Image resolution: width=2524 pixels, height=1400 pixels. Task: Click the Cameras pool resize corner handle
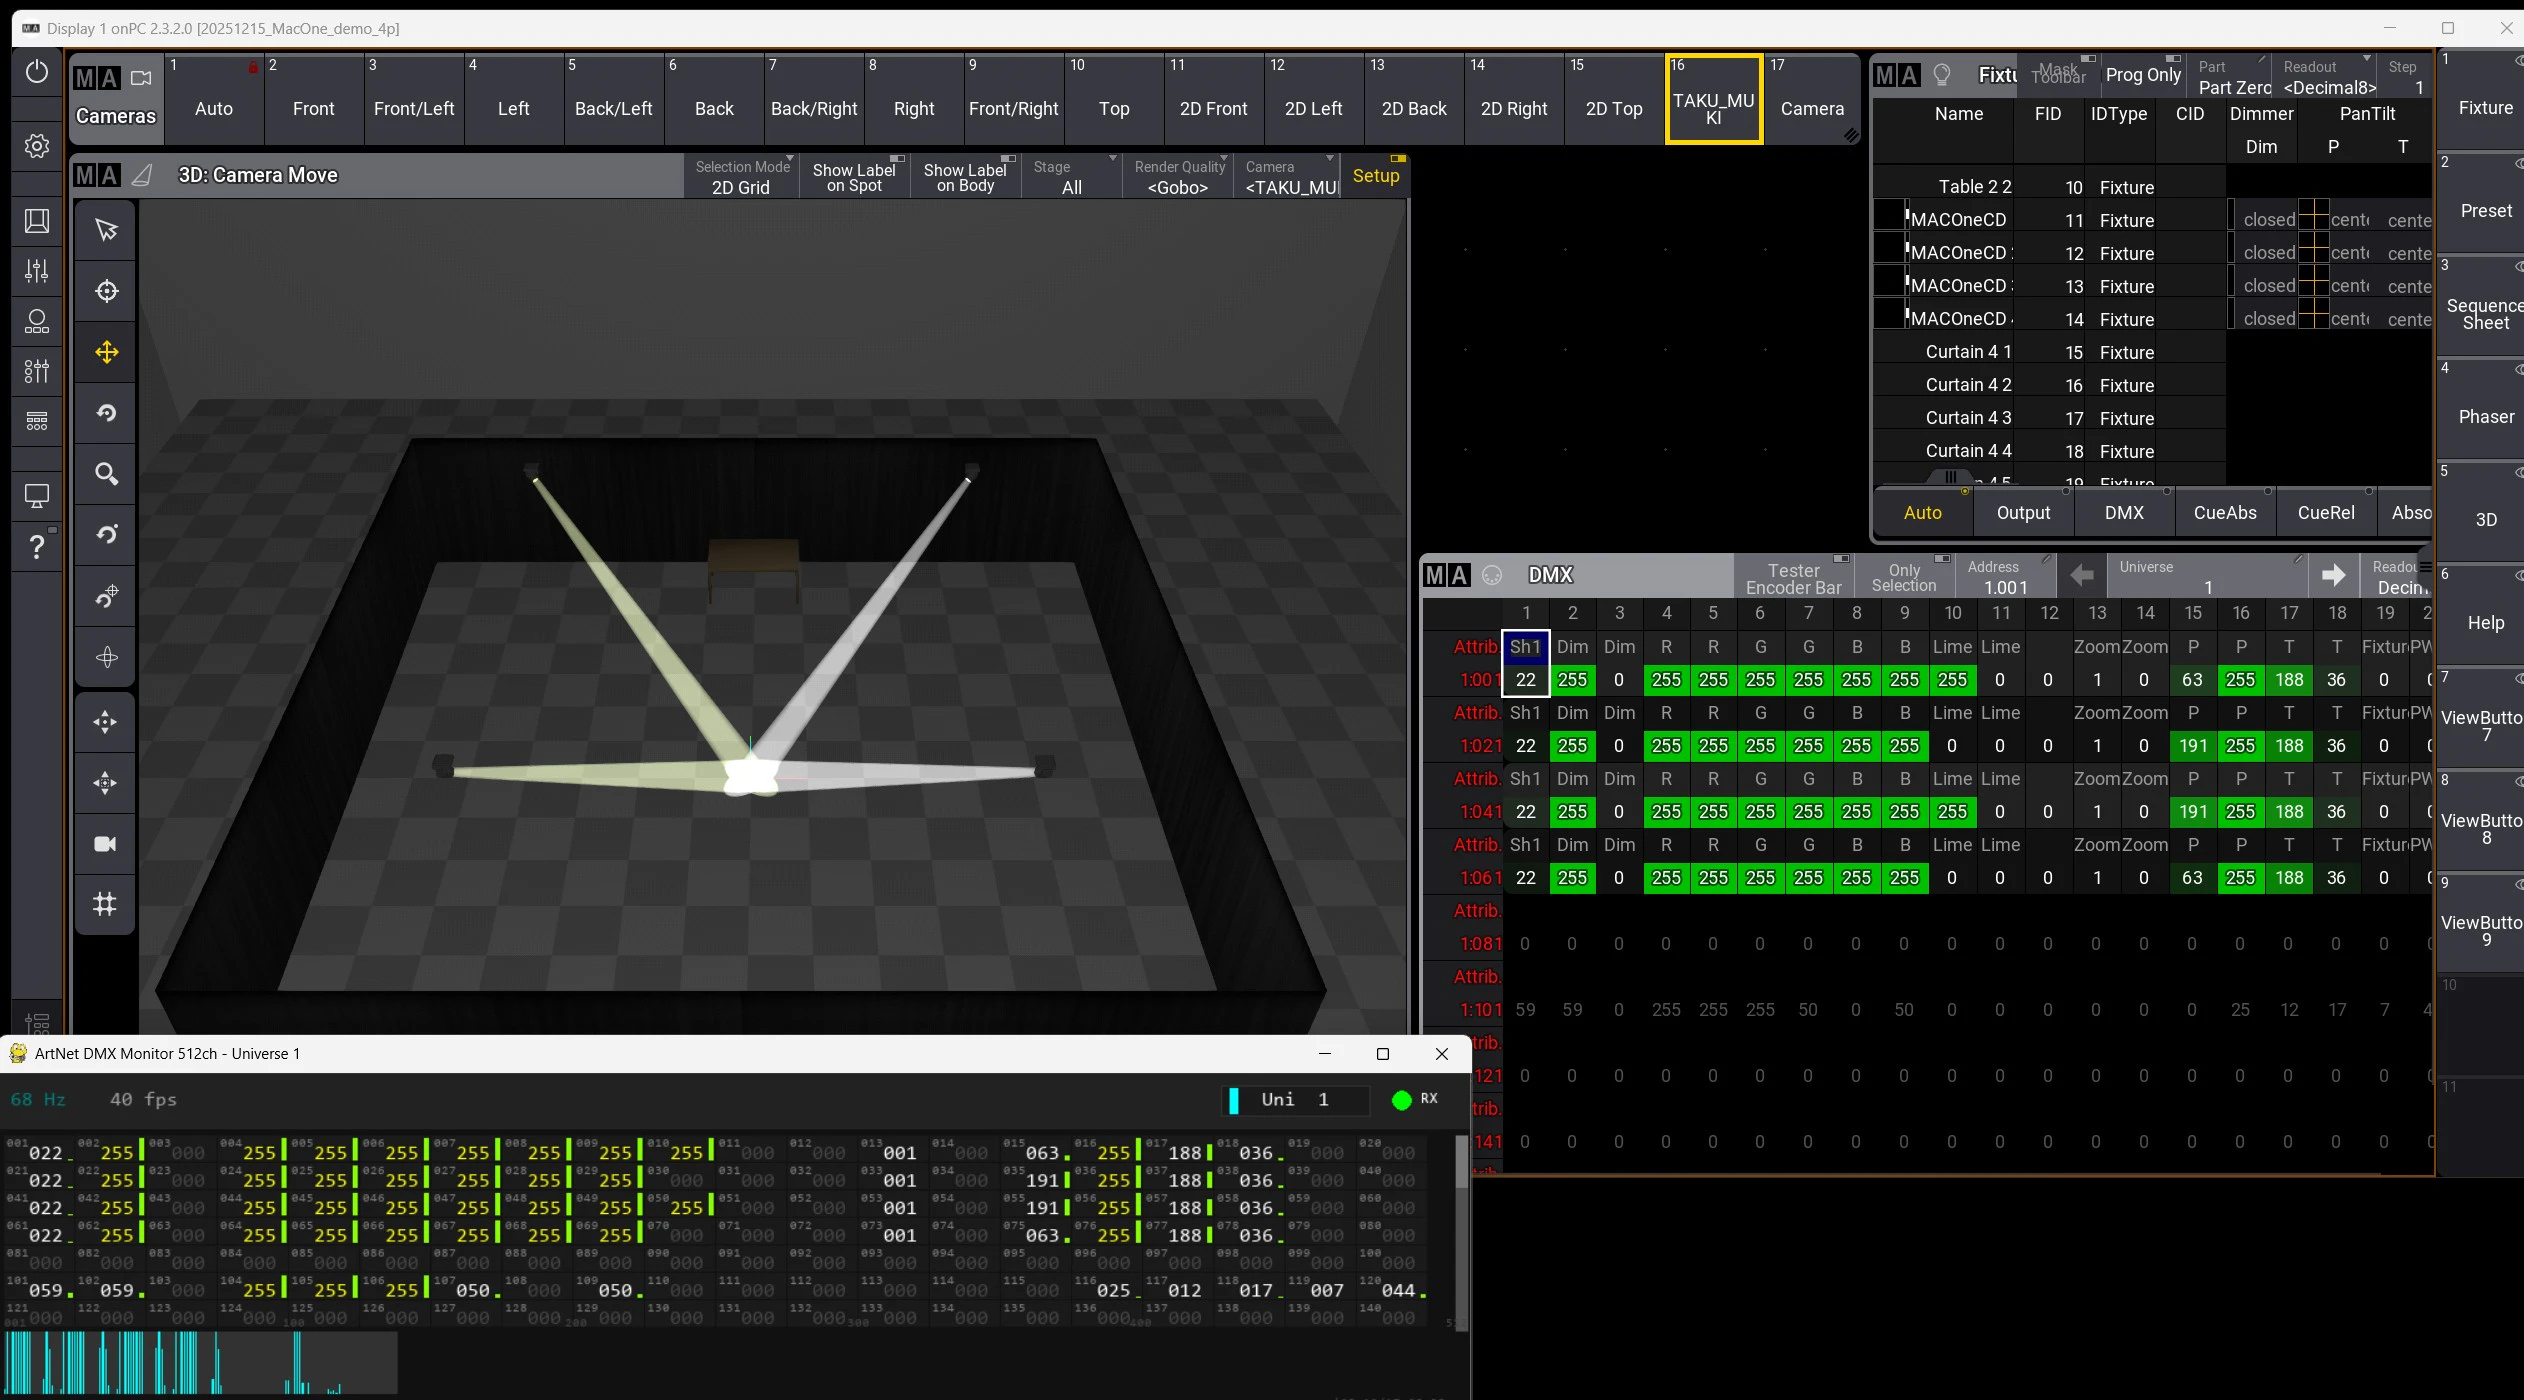click(1851, 135)
